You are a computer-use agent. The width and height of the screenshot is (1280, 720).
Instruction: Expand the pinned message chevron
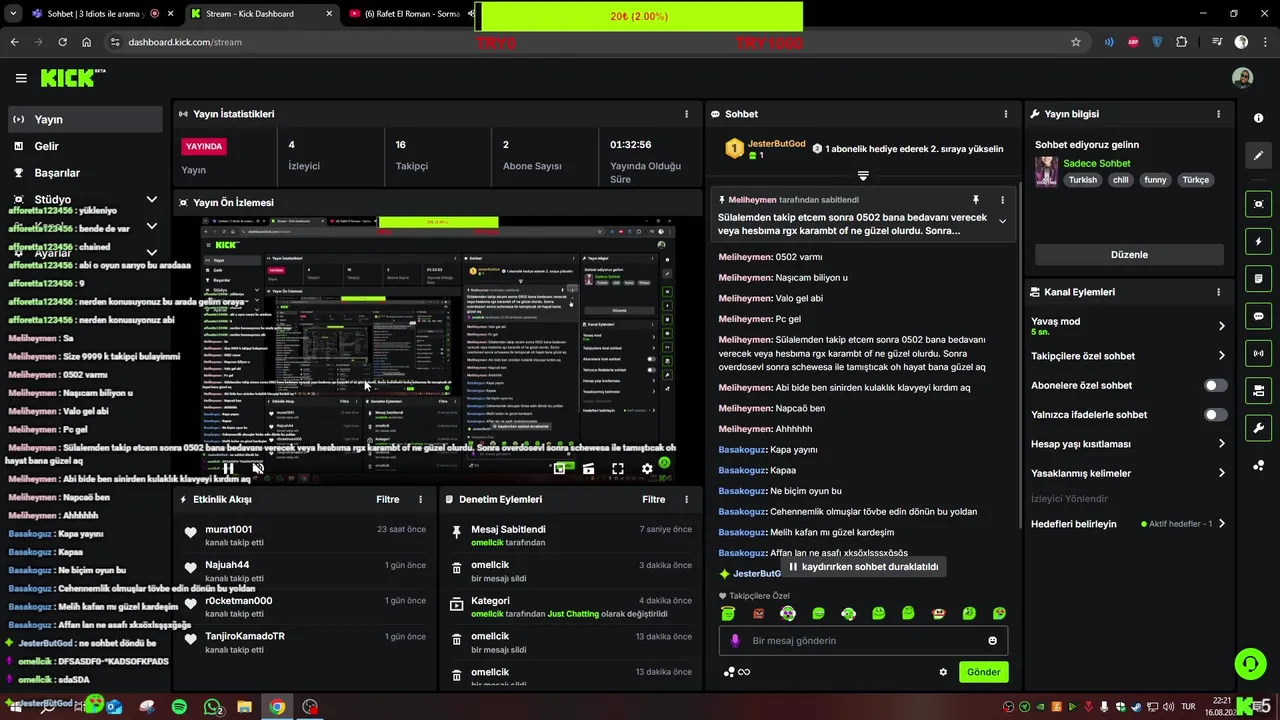coord(1002,222)
